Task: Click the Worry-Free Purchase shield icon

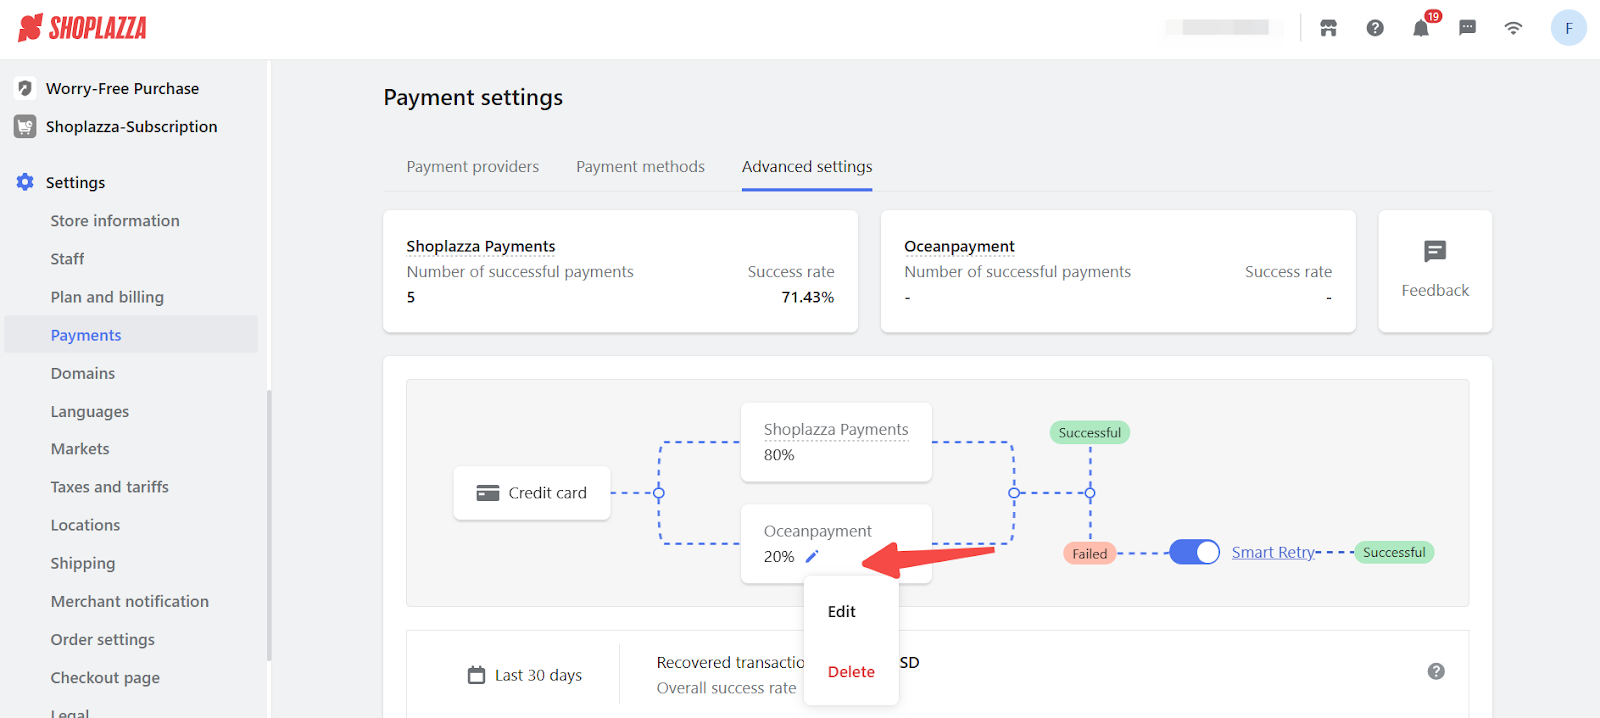Action: click(x=25, y=88)
